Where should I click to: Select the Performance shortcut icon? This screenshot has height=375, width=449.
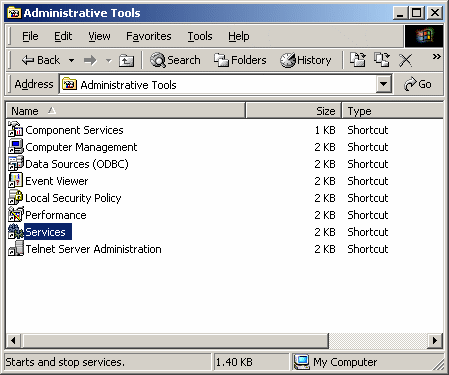tap(16, 215)
